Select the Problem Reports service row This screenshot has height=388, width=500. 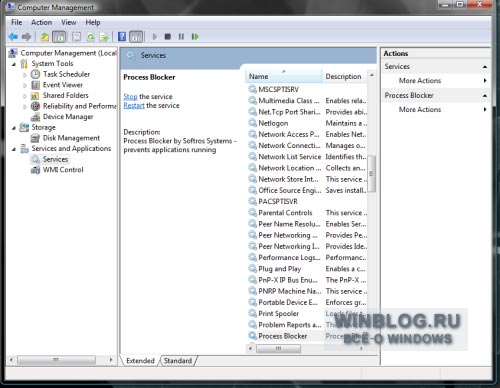point(307,325)
